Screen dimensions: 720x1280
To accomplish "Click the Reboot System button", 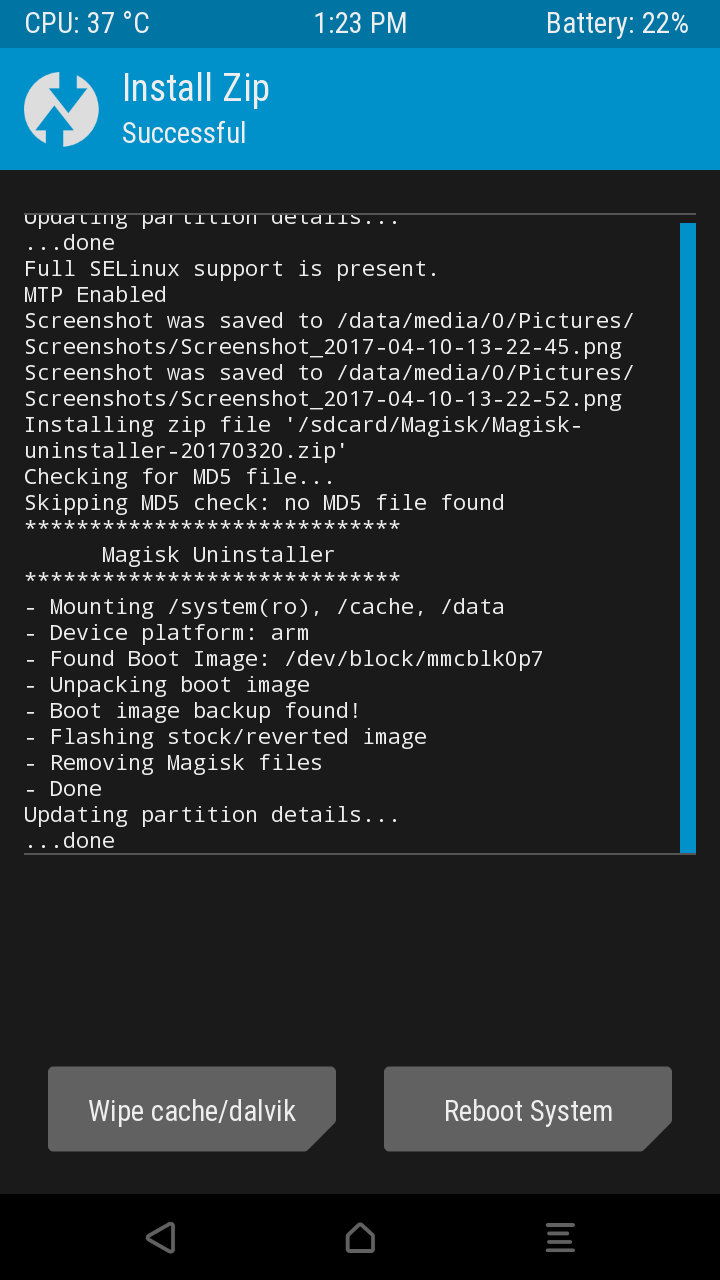I will coord(528,1109).
